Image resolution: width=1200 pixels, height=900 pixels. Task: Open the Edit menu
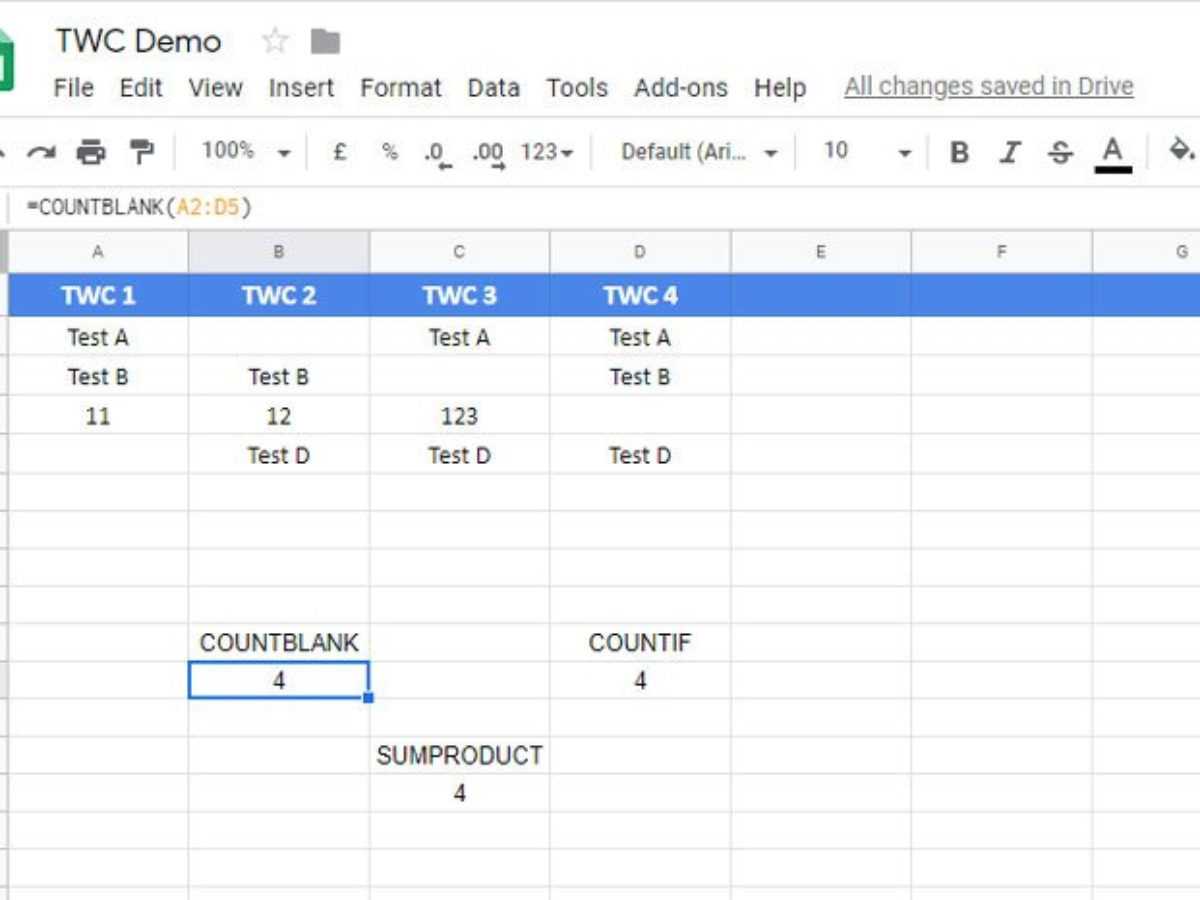(141, 88)
